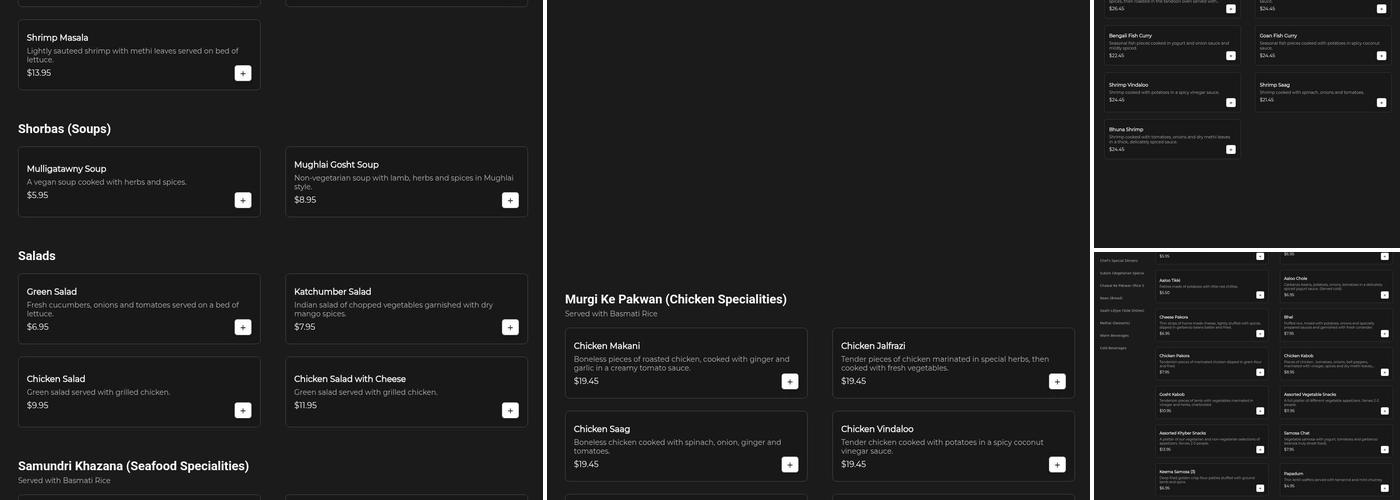The image size is (1400, 500).
Task: Add Bhuna Shrimp to the order
Action: (1231, 150)
